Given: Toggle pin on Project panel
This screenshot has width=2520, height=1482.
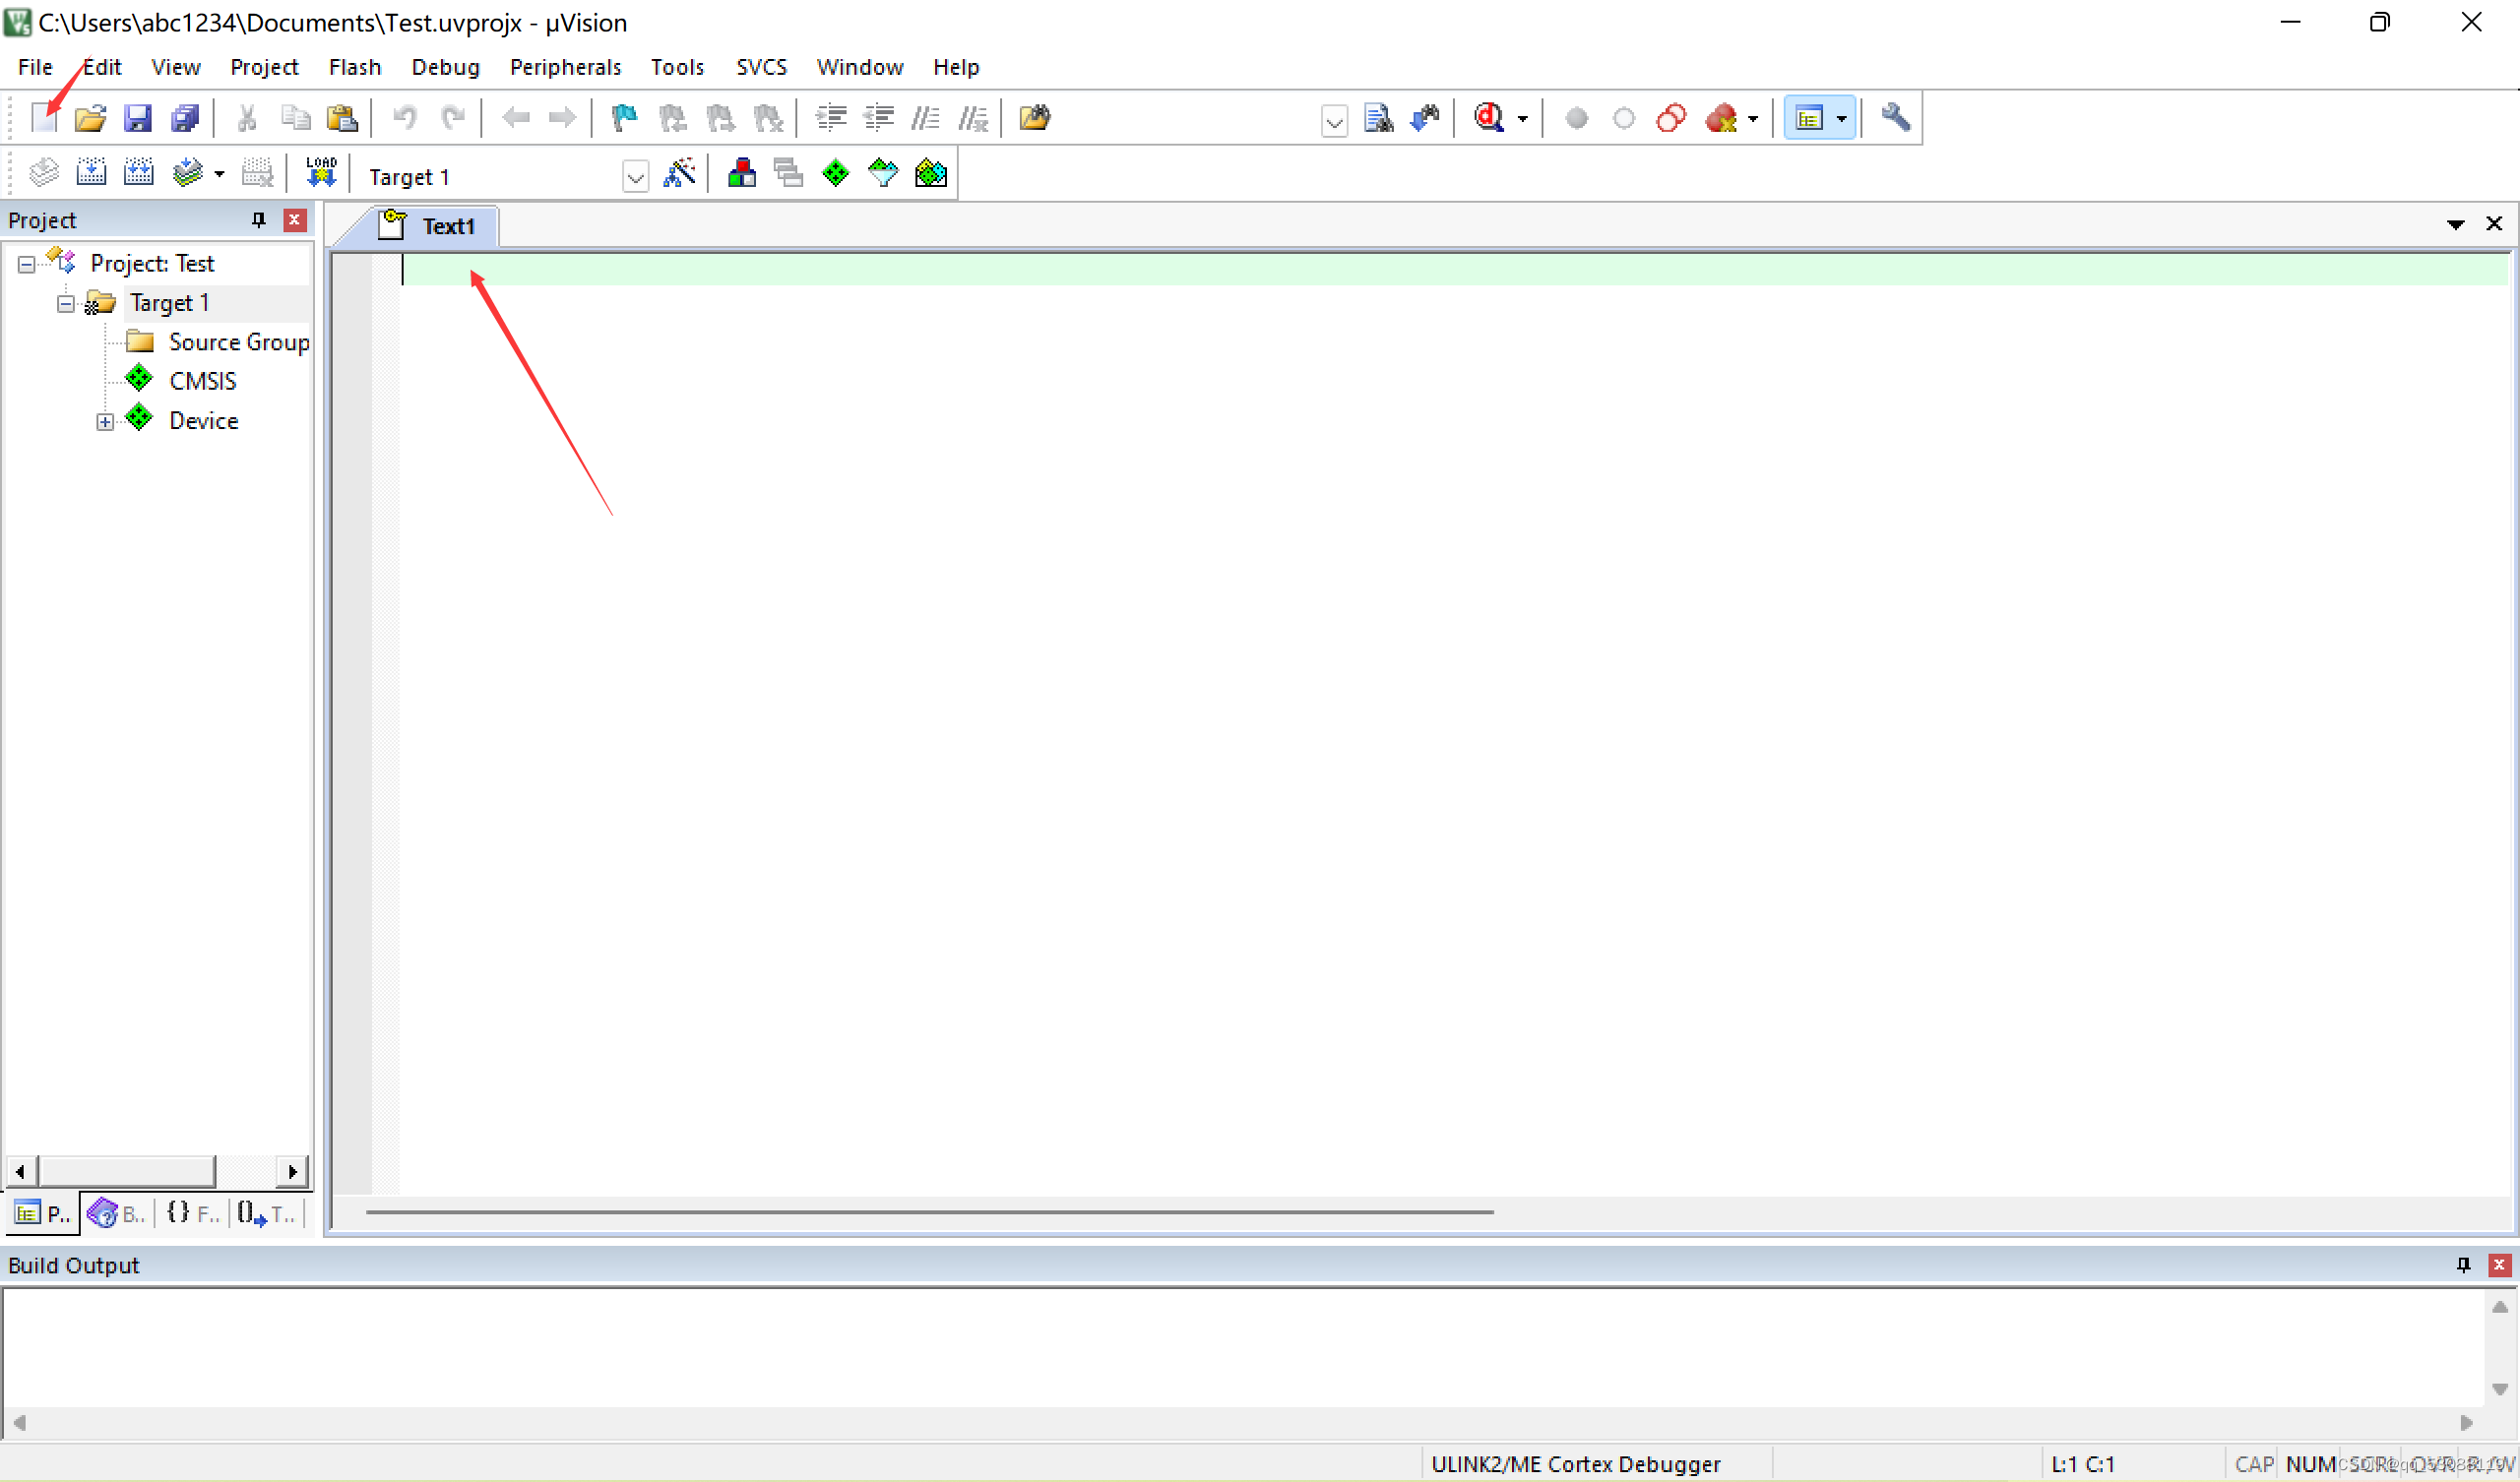Looking at the screenshot, I should pyautogui.click(x=259, y=220).
